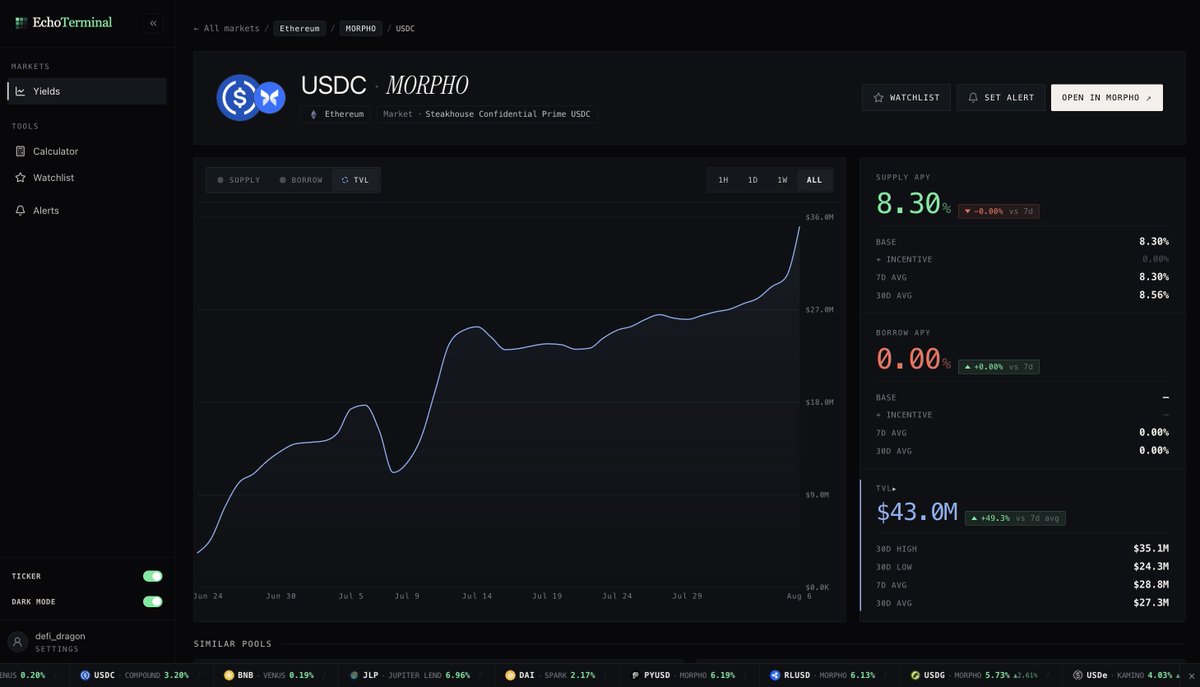Turn off the Ticker toggle
Image resolution: width=1200 pixels, height=687 pixels.
152,576
